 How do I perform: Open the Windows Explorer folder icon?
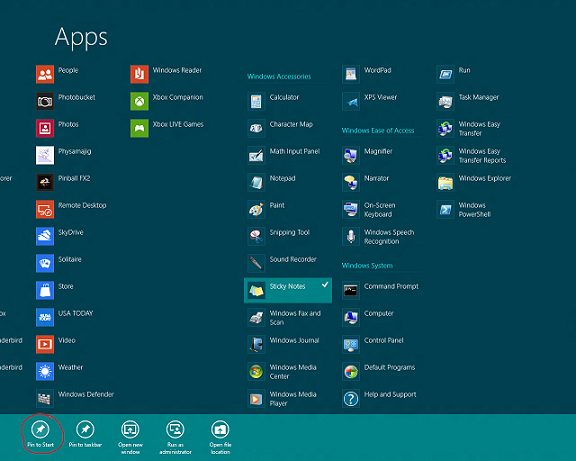(x=445, y=182)
